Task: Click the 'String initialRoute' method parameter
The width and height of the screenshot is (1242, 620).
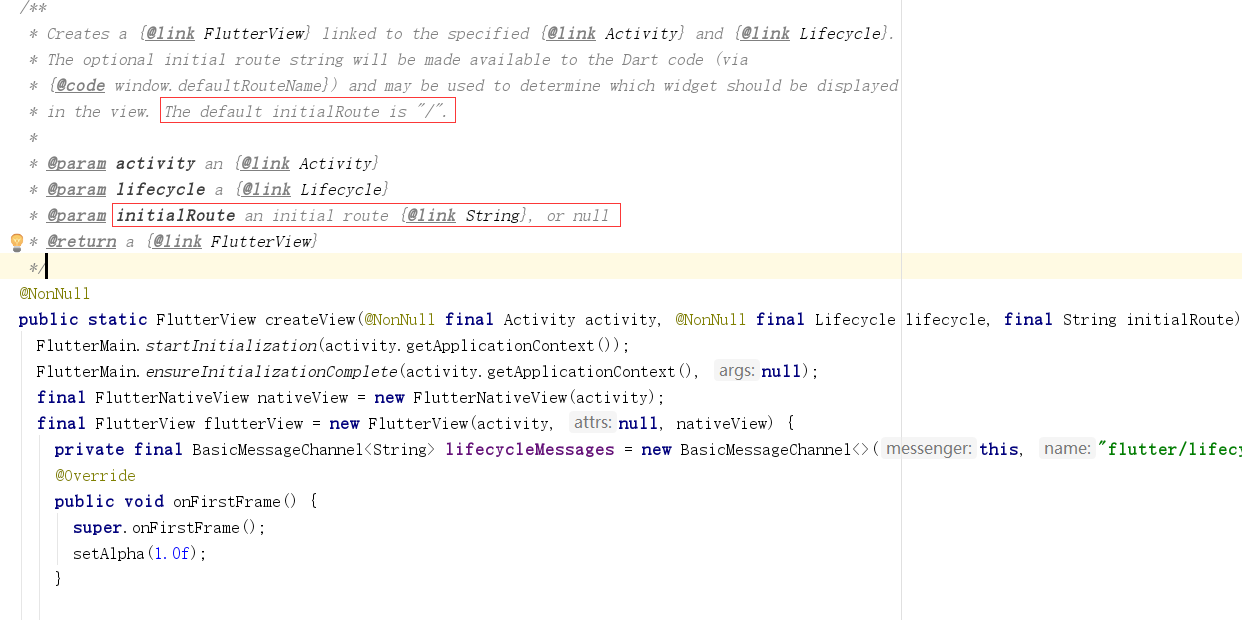Action: (x=1150, y=320)
